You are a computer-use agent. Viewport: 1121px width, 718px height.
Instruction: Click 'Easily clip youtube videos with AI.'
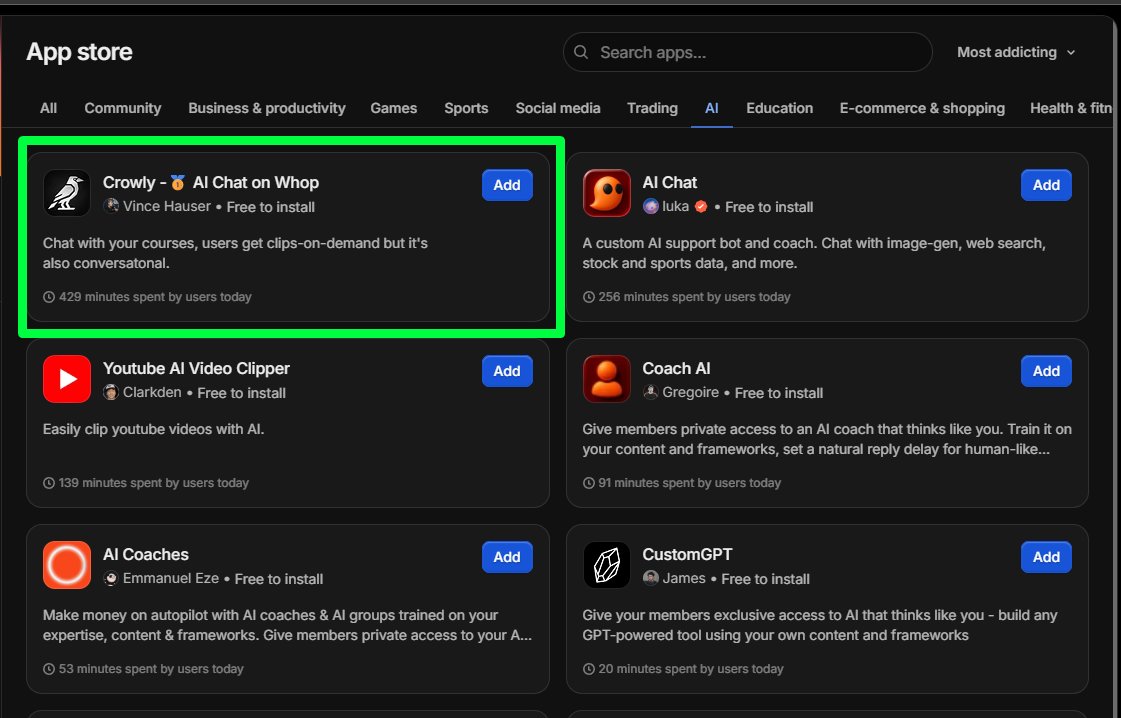[154, 429]
